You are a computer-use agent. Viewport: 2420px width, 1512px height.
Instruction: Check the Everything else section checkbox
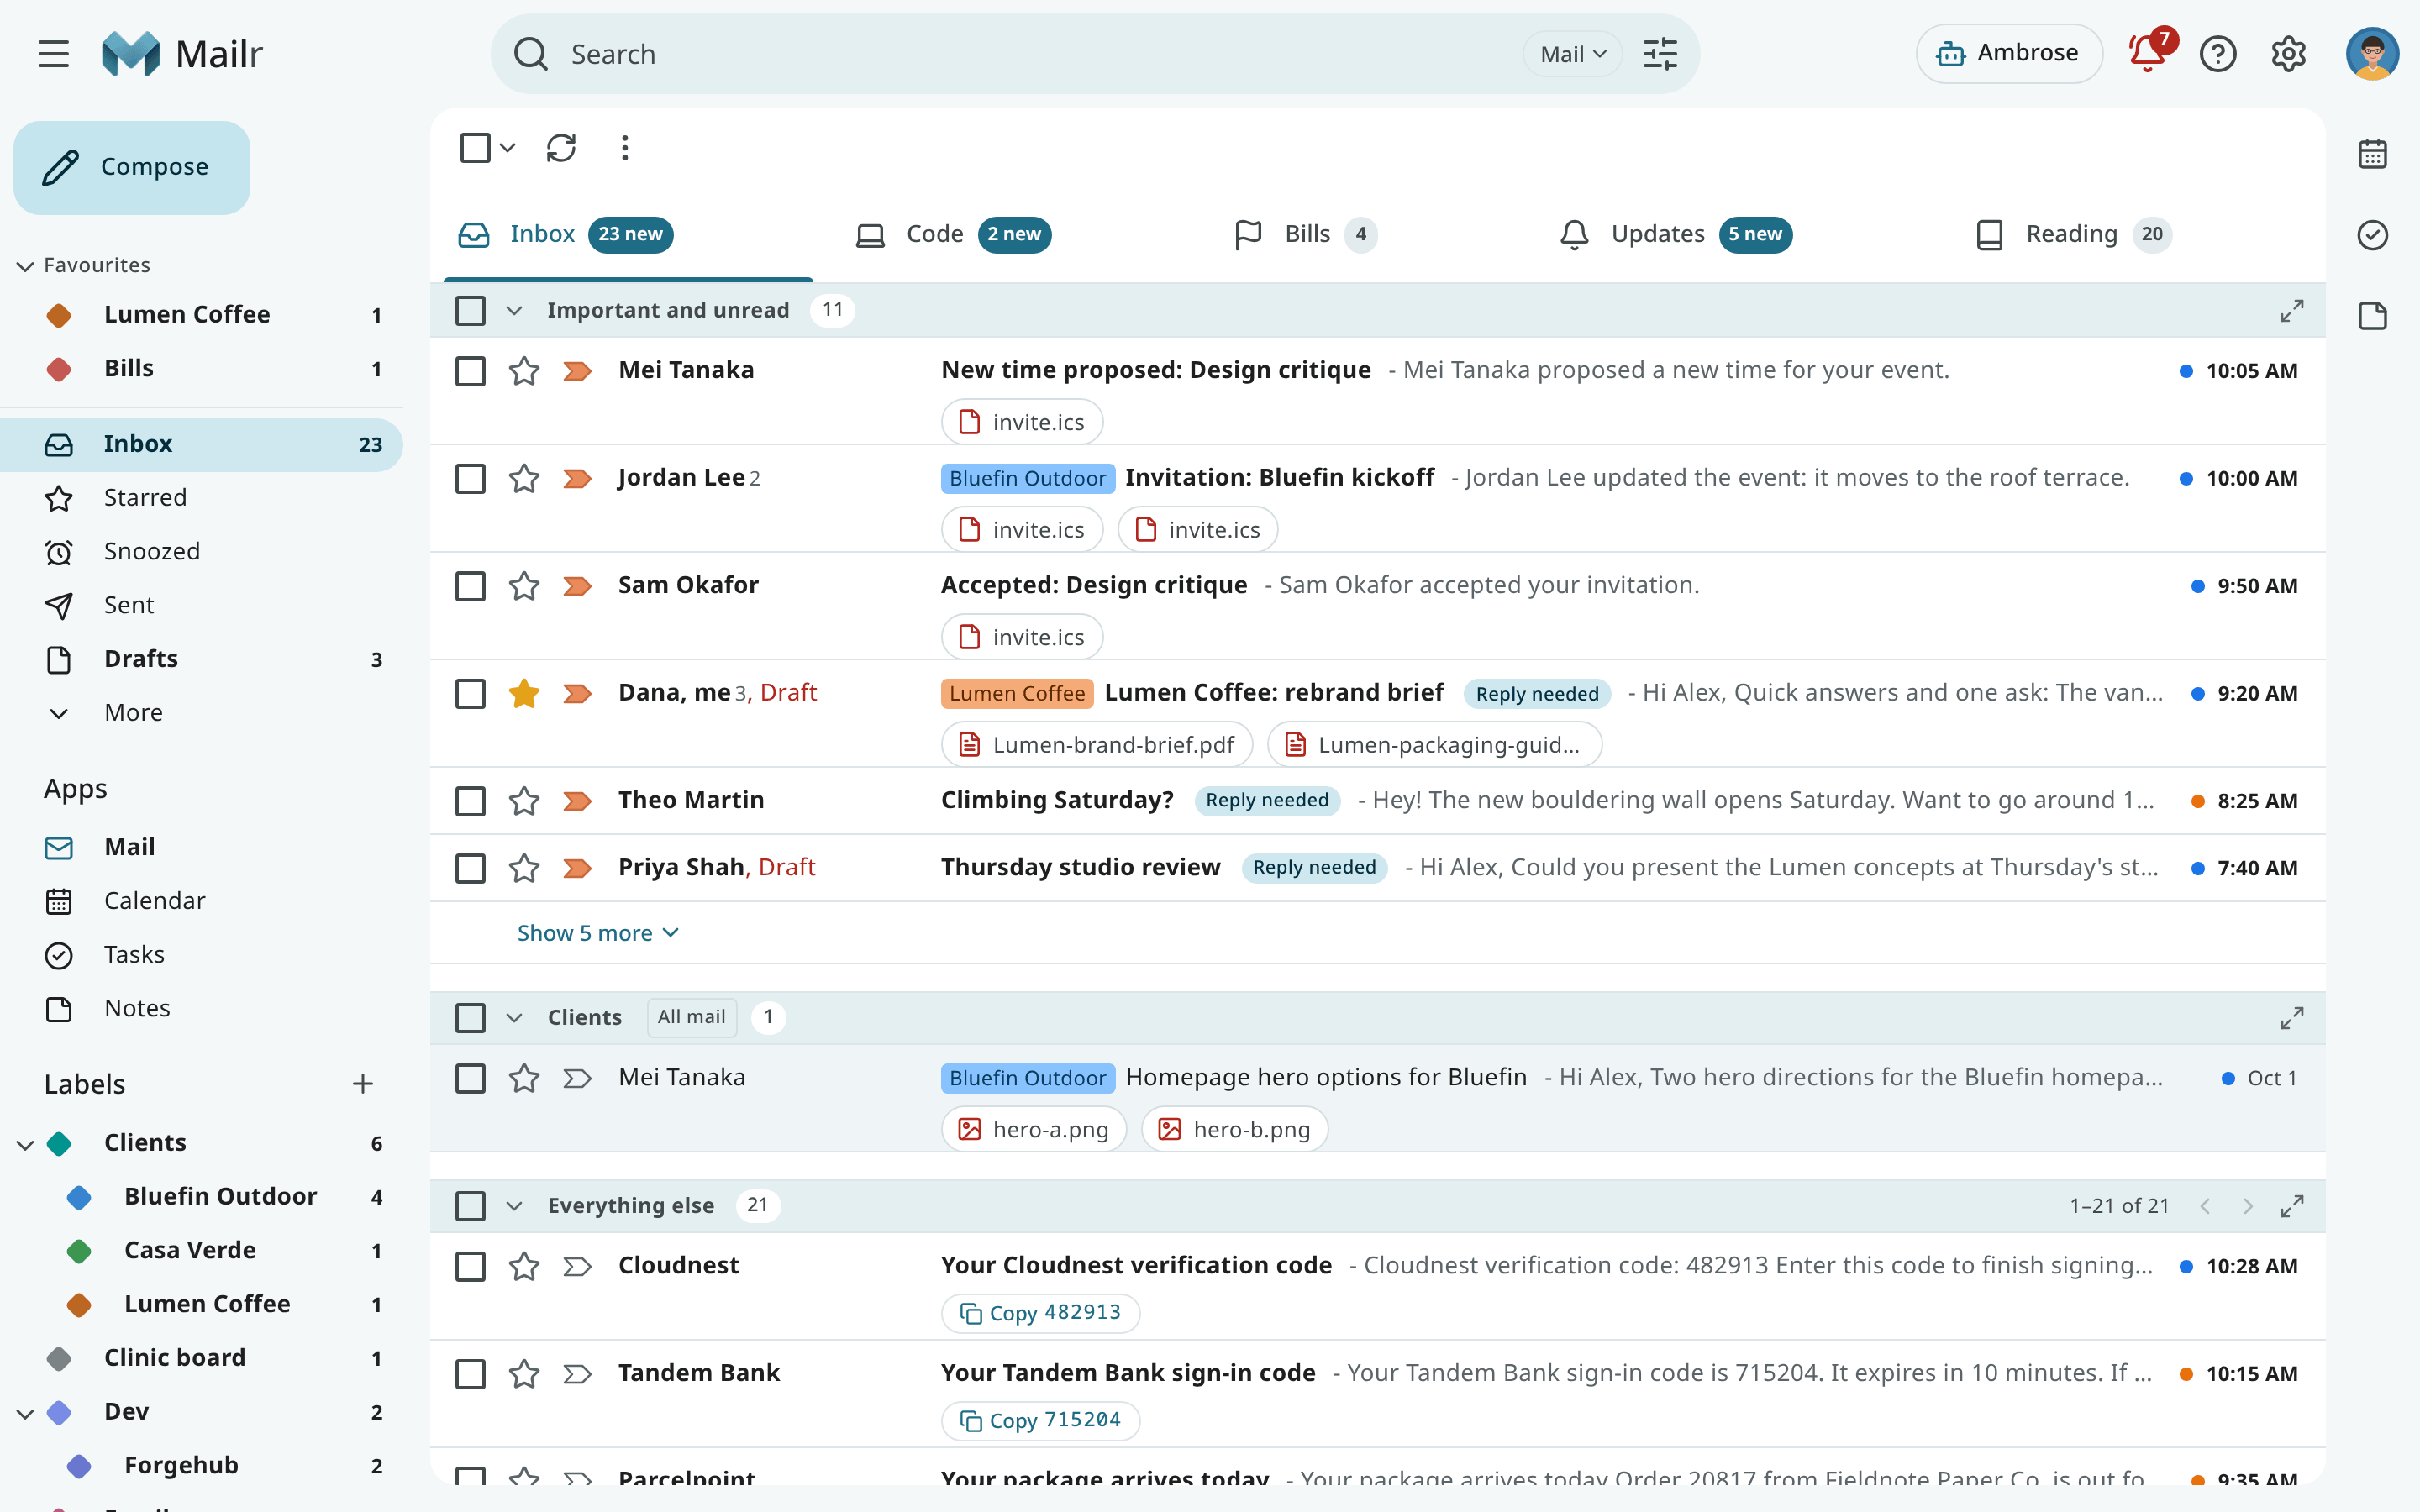coord(470,1206)
